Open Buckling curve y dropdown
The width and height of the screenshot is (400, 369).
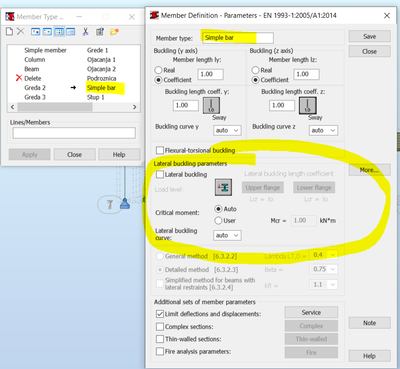coord(227,130)
